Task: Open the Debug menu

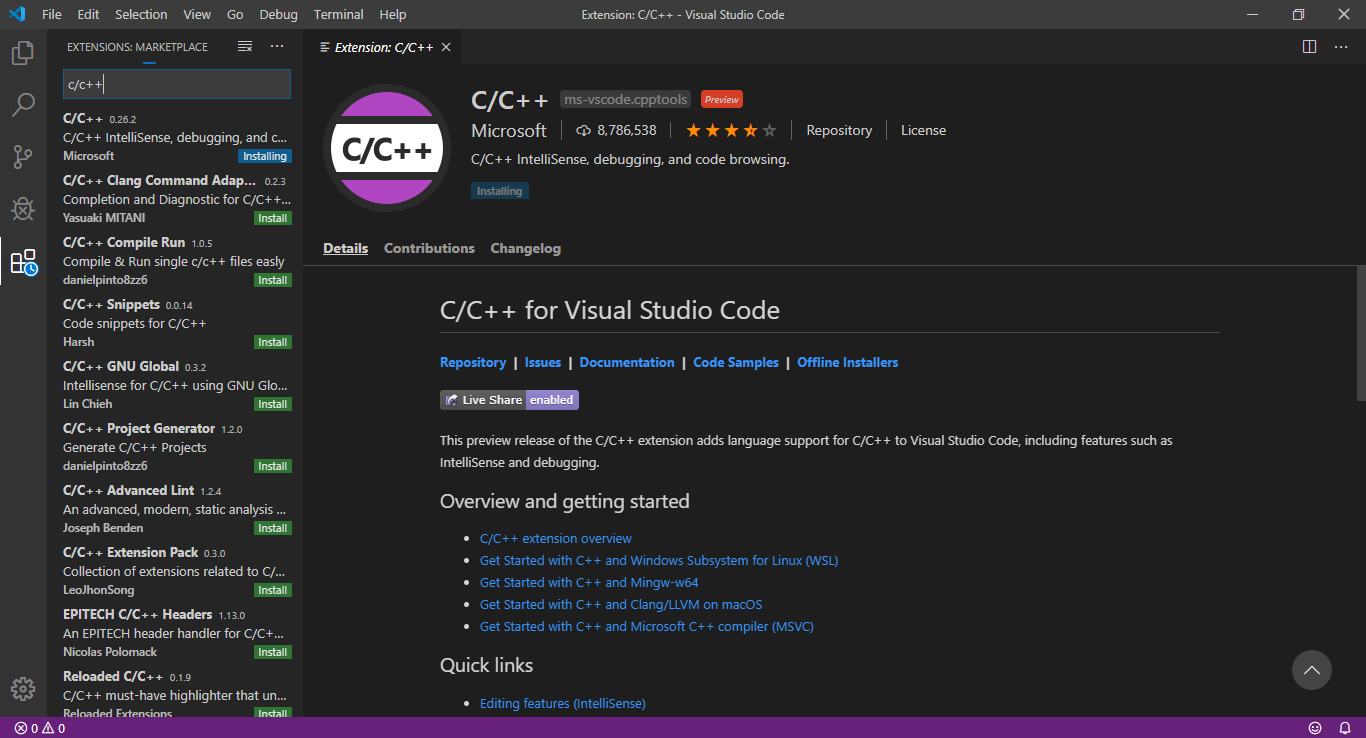Action: coord(278,14)
